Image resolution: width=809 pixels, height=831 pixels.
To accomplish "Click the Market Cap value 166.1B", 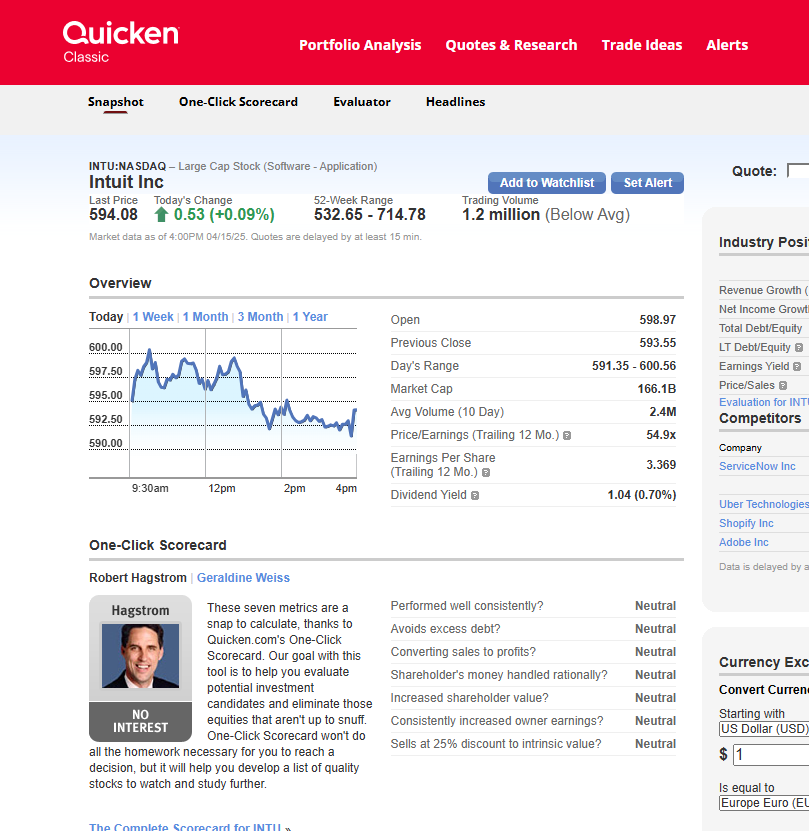I will (656, 389).
